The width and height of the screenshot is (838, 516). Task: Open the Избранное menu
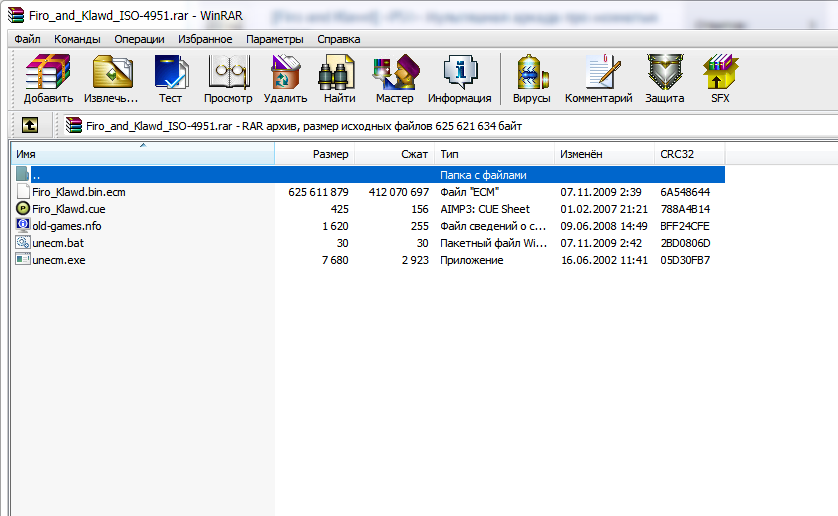point(205,39)
